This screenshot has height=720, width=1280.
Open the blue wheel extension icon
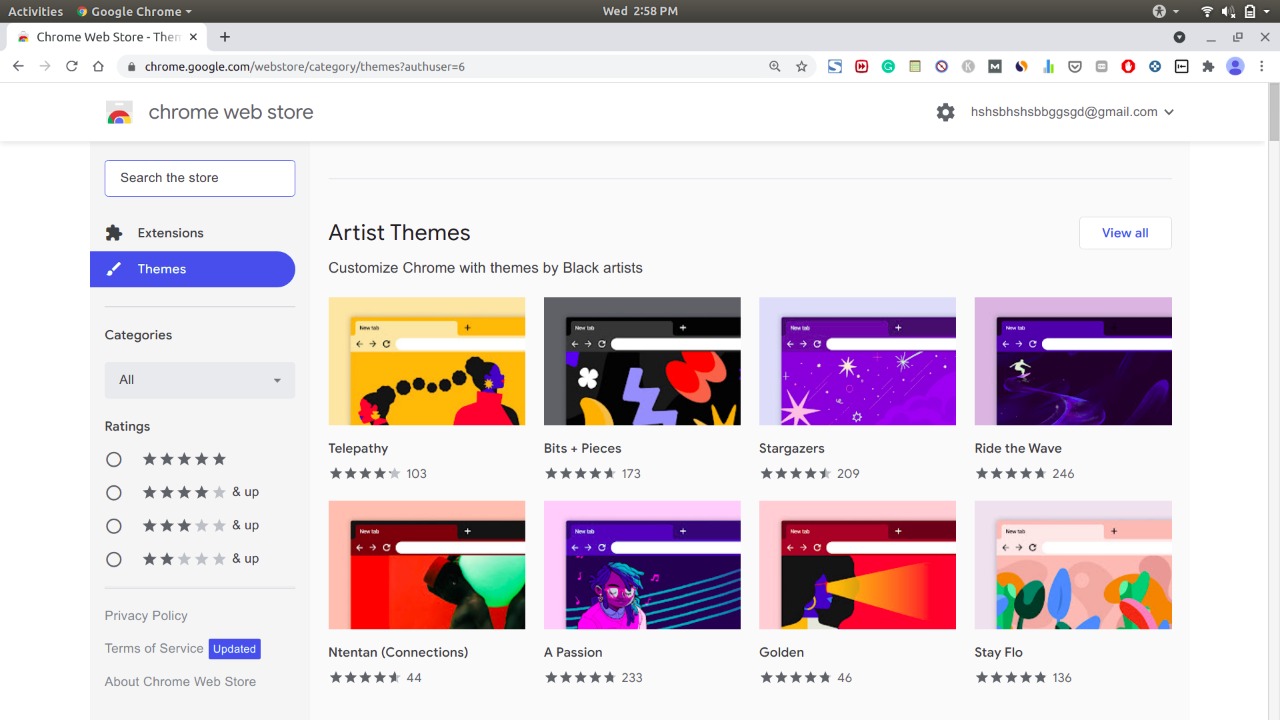[1155, 66]
